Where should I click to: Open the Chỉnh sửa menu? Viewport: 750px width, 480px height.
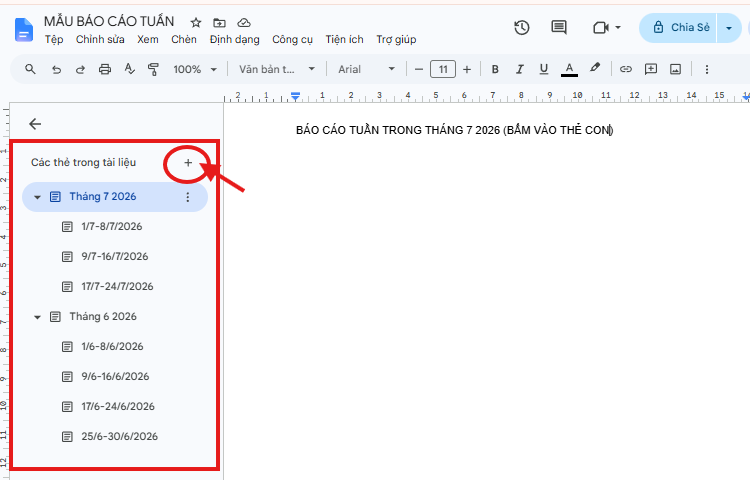coord(100,39)
